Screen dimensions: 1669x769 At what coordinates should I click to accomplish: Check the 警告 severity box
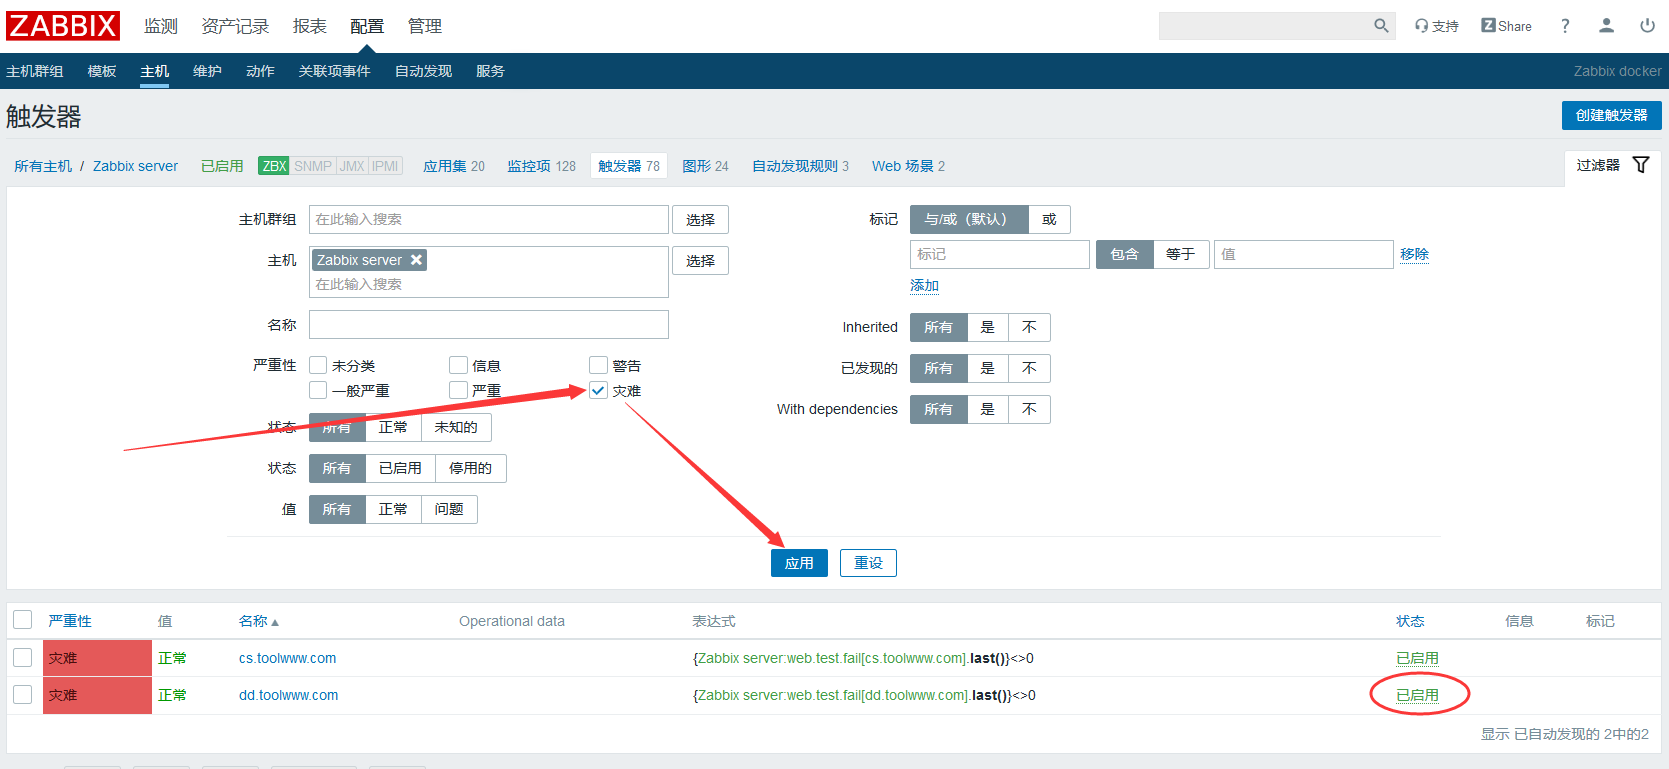(598, 365)
